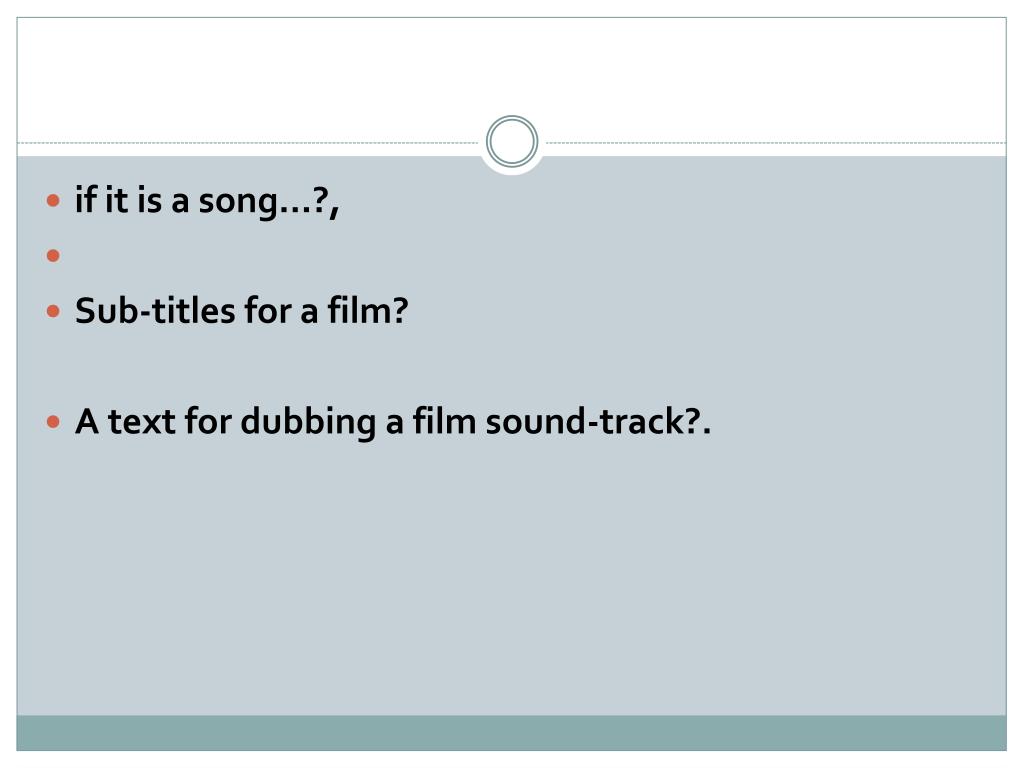This screenshot has width=1024, height=768.
Task: Select the line "Sub-titles for a film?"
Action: tap(242, 311)
